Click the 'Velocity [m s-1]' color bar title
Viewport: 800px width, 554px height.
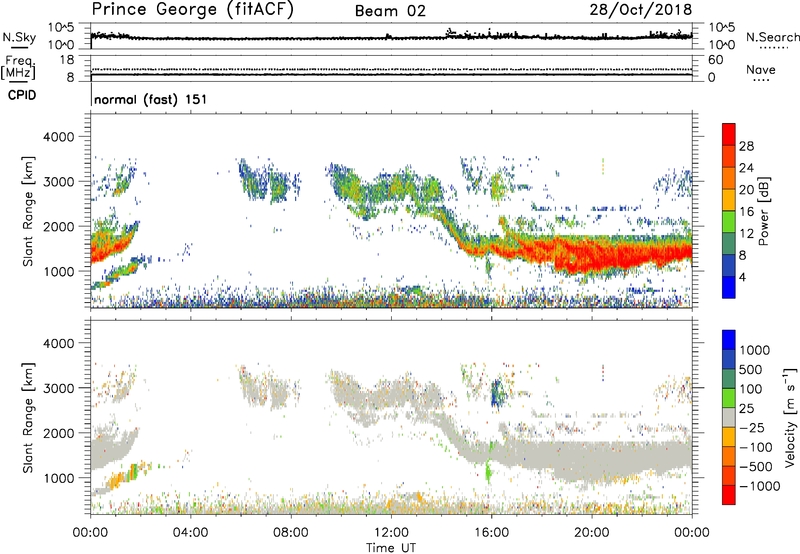(790, 417)
